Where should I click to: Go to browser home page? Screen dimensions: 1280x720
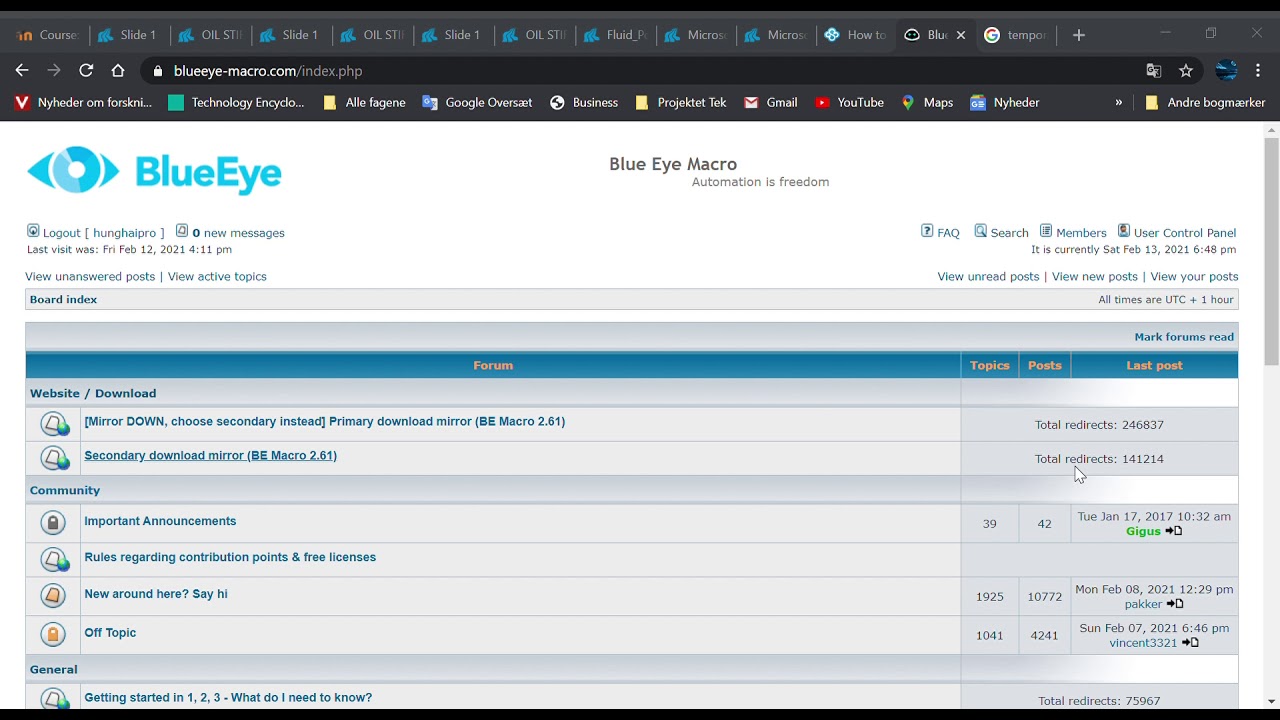(x=118, y=70)
